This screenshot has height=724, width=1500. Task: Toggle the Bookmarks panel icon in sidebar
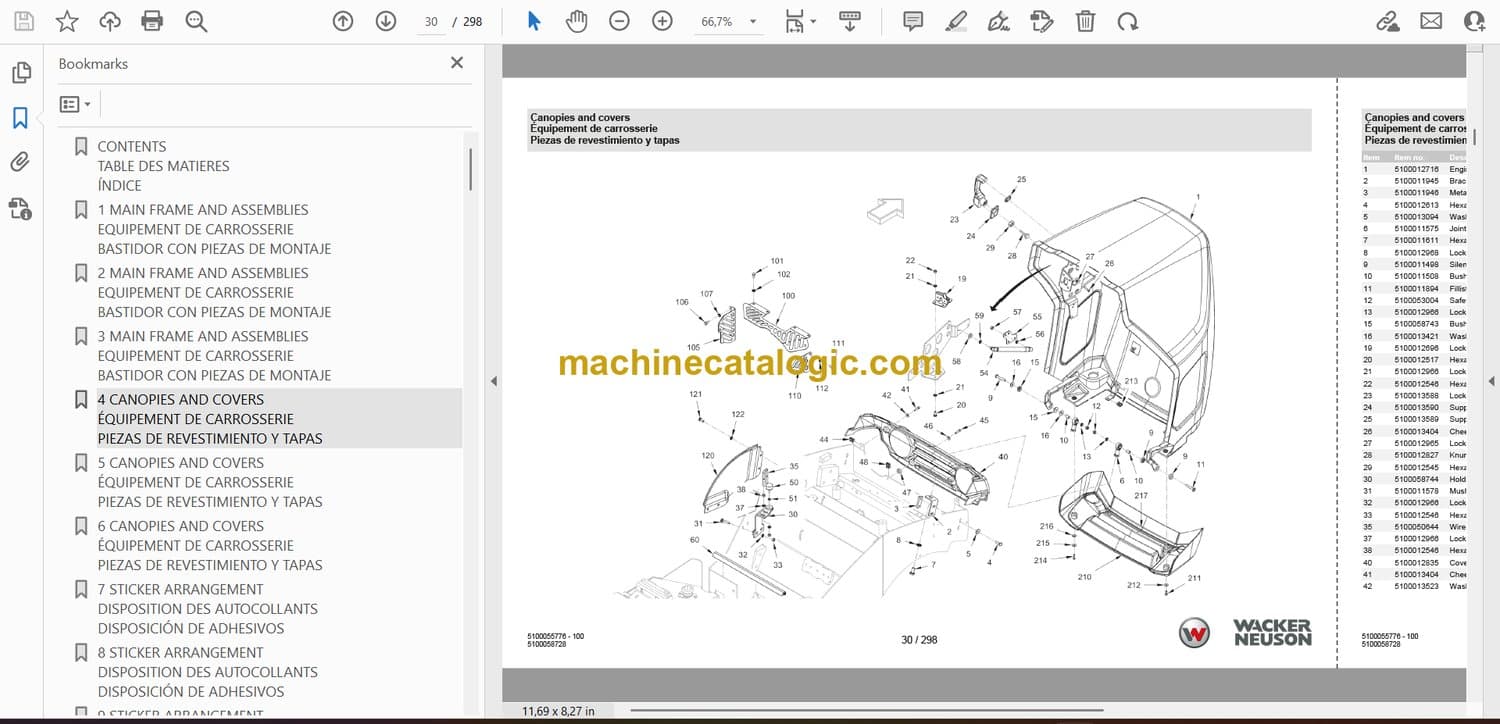pos(20,118)
